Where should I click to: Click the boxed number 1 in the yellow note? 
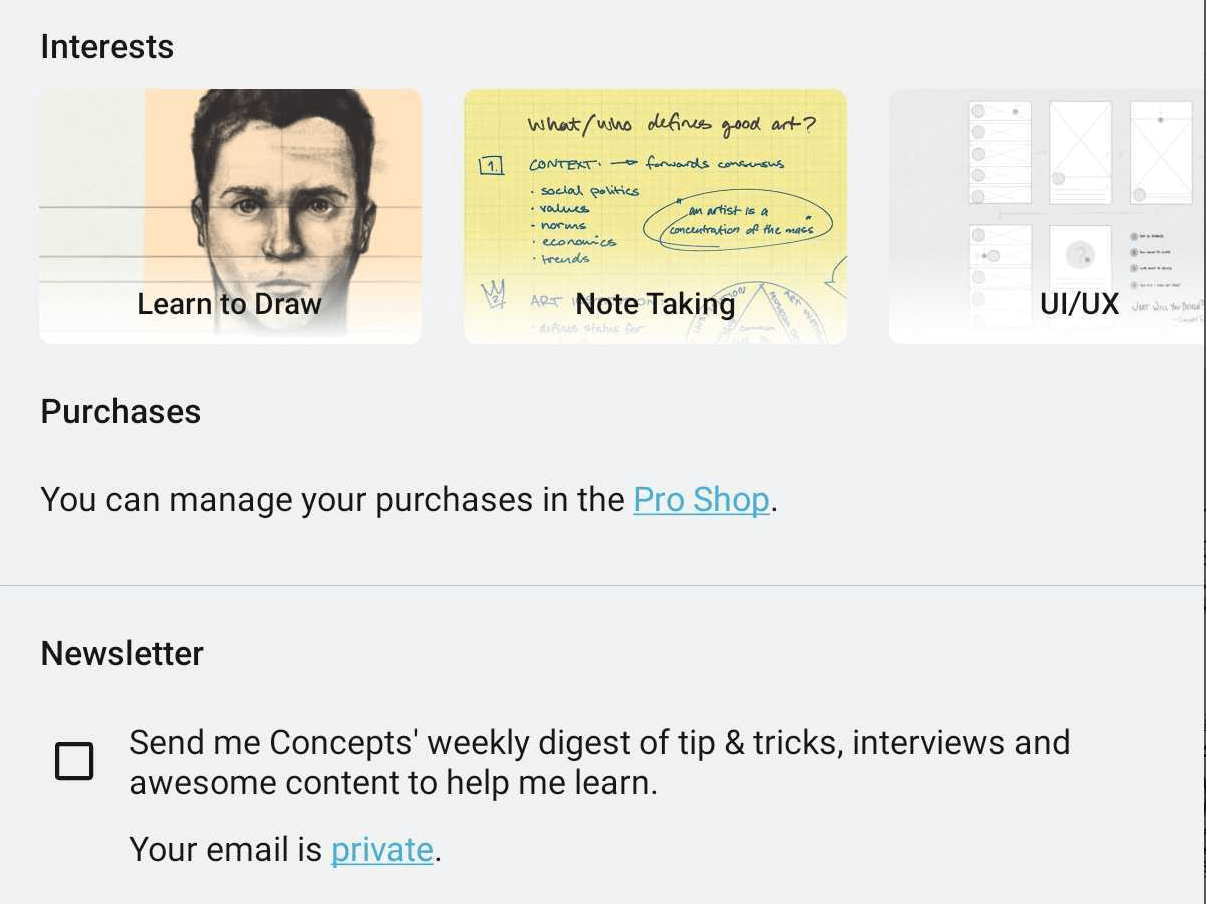point(492,165)
